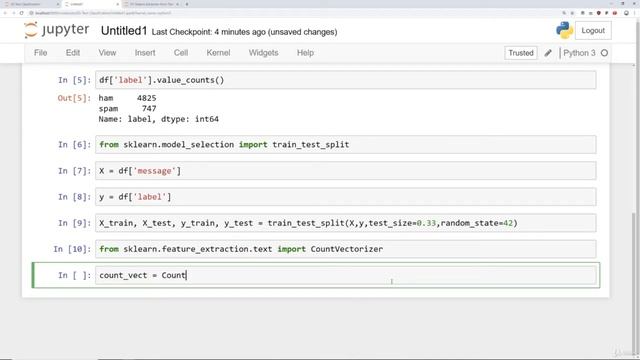Screen dimensions: 640x360
Task: Open the File menu
Action: tap(40, 53)
